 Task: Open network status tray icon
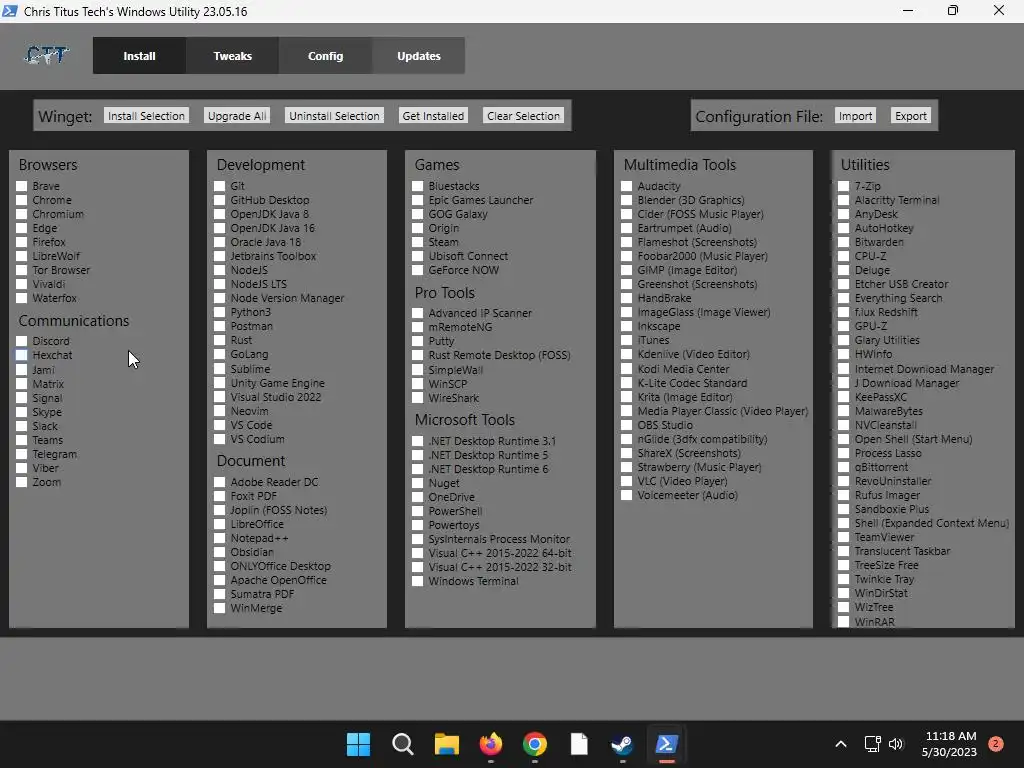point(872,744)
